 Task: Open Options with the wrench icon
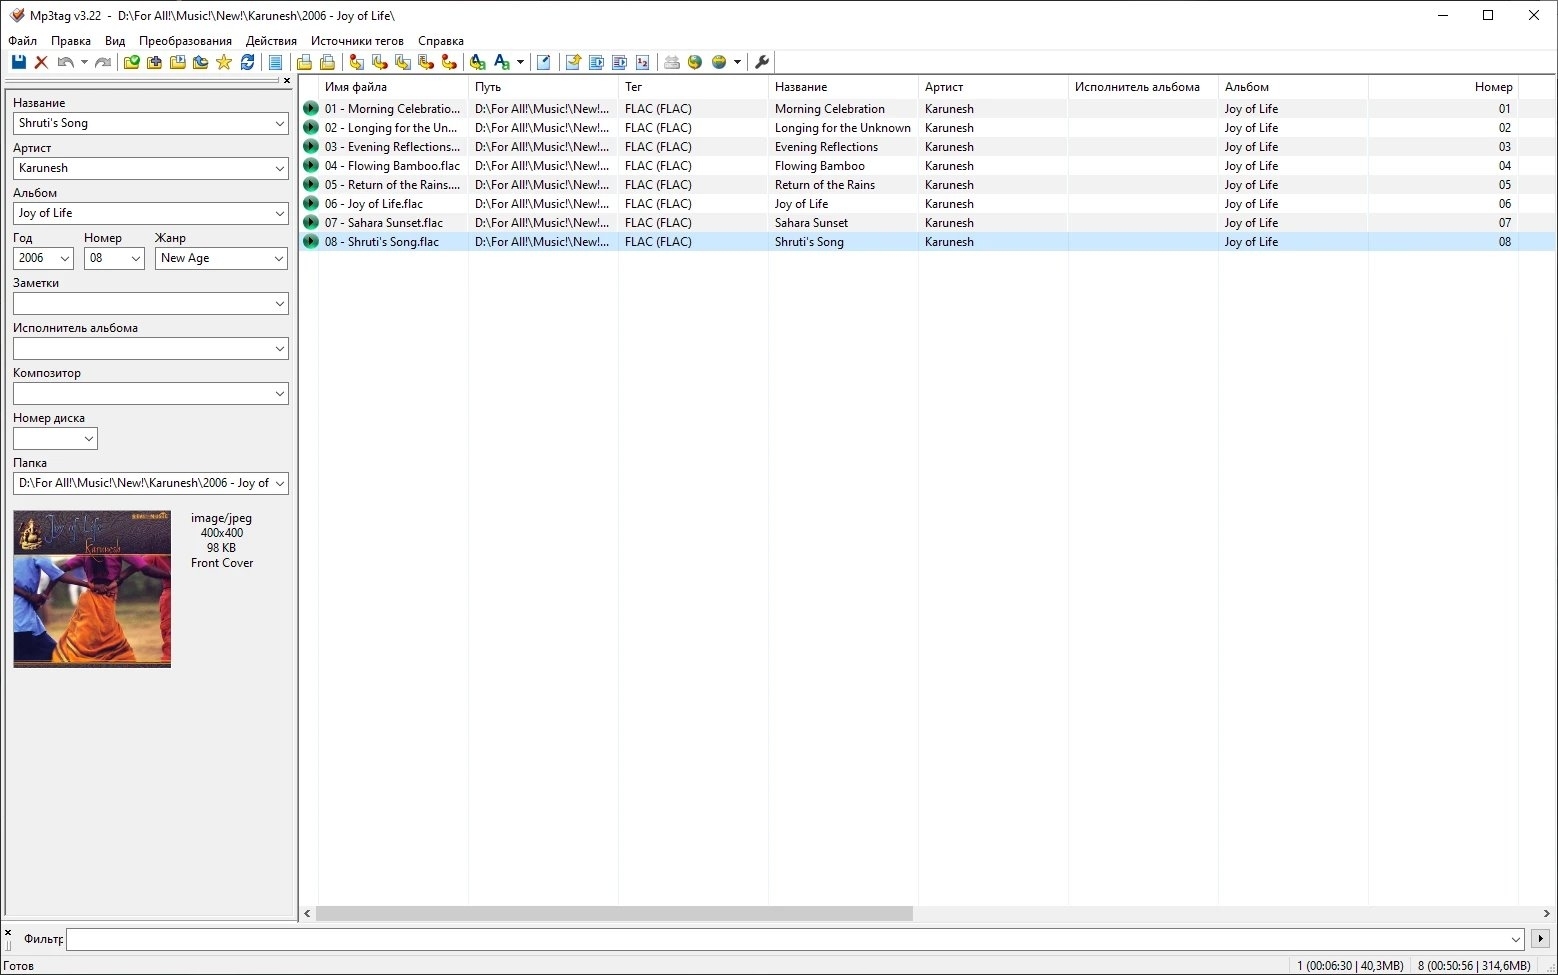762,62
